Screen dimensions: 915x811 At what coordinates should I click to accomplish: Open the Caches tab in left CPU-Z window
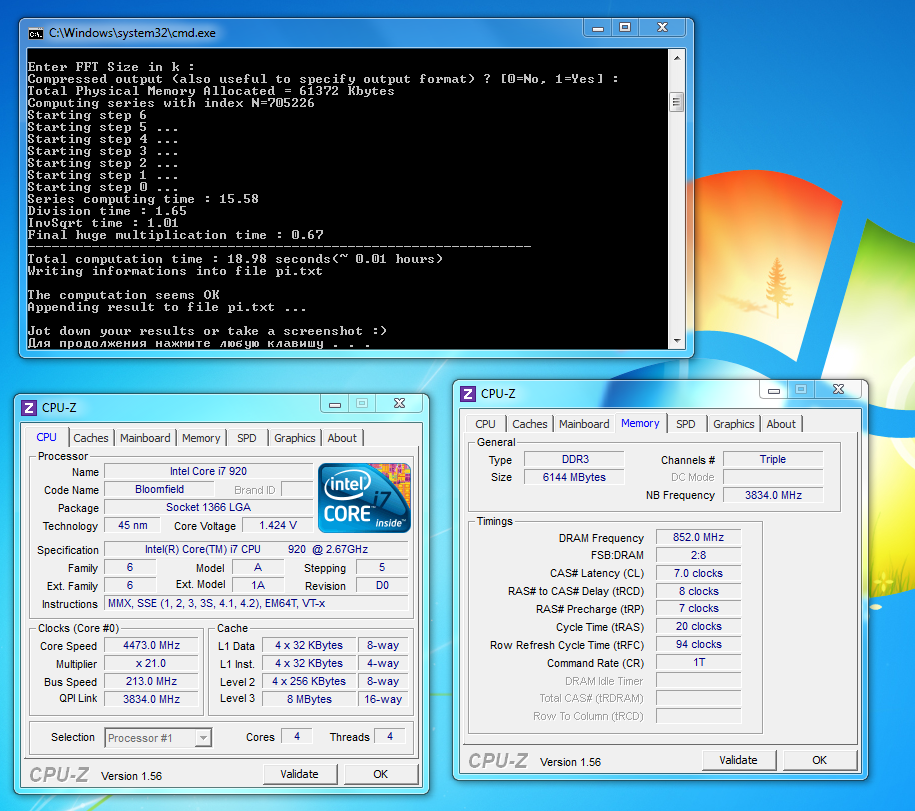click(x=90, y=438)
